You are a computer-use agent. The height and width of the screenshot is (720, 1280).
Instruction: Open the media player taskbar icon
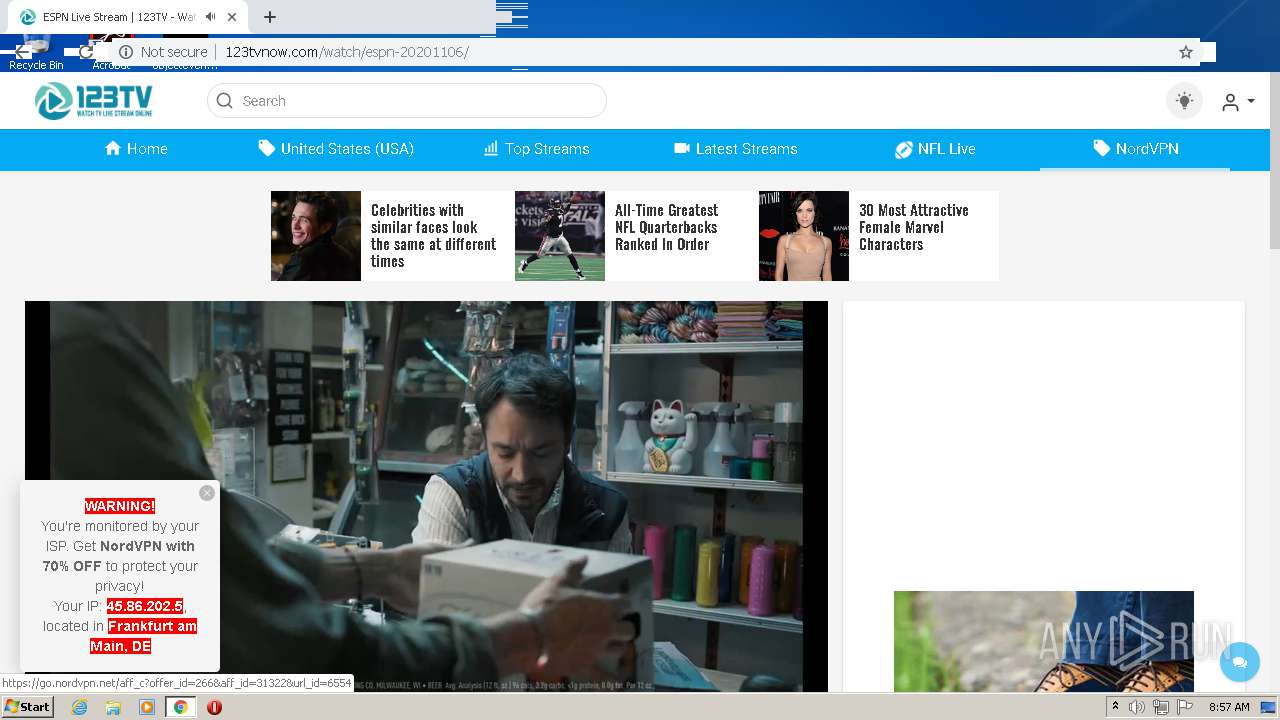[147, 707]
